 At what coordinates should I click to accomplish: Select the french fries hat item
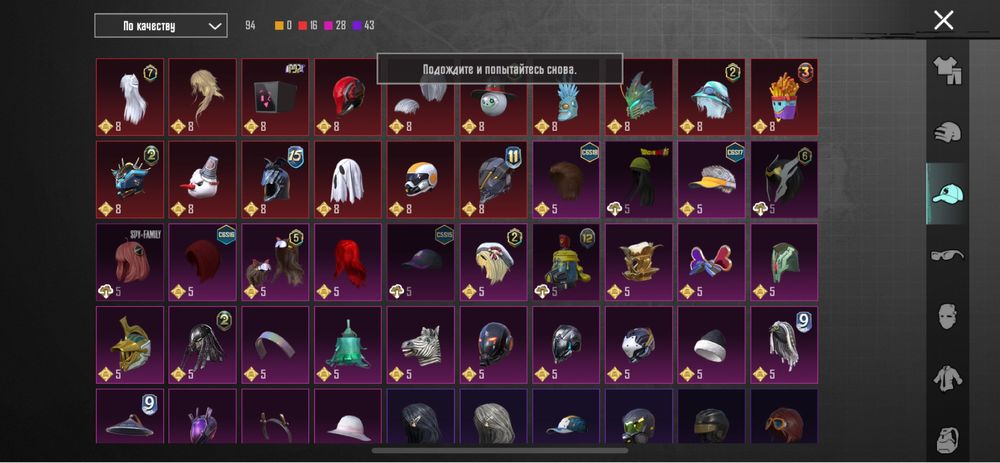click(x=784, y=97)
